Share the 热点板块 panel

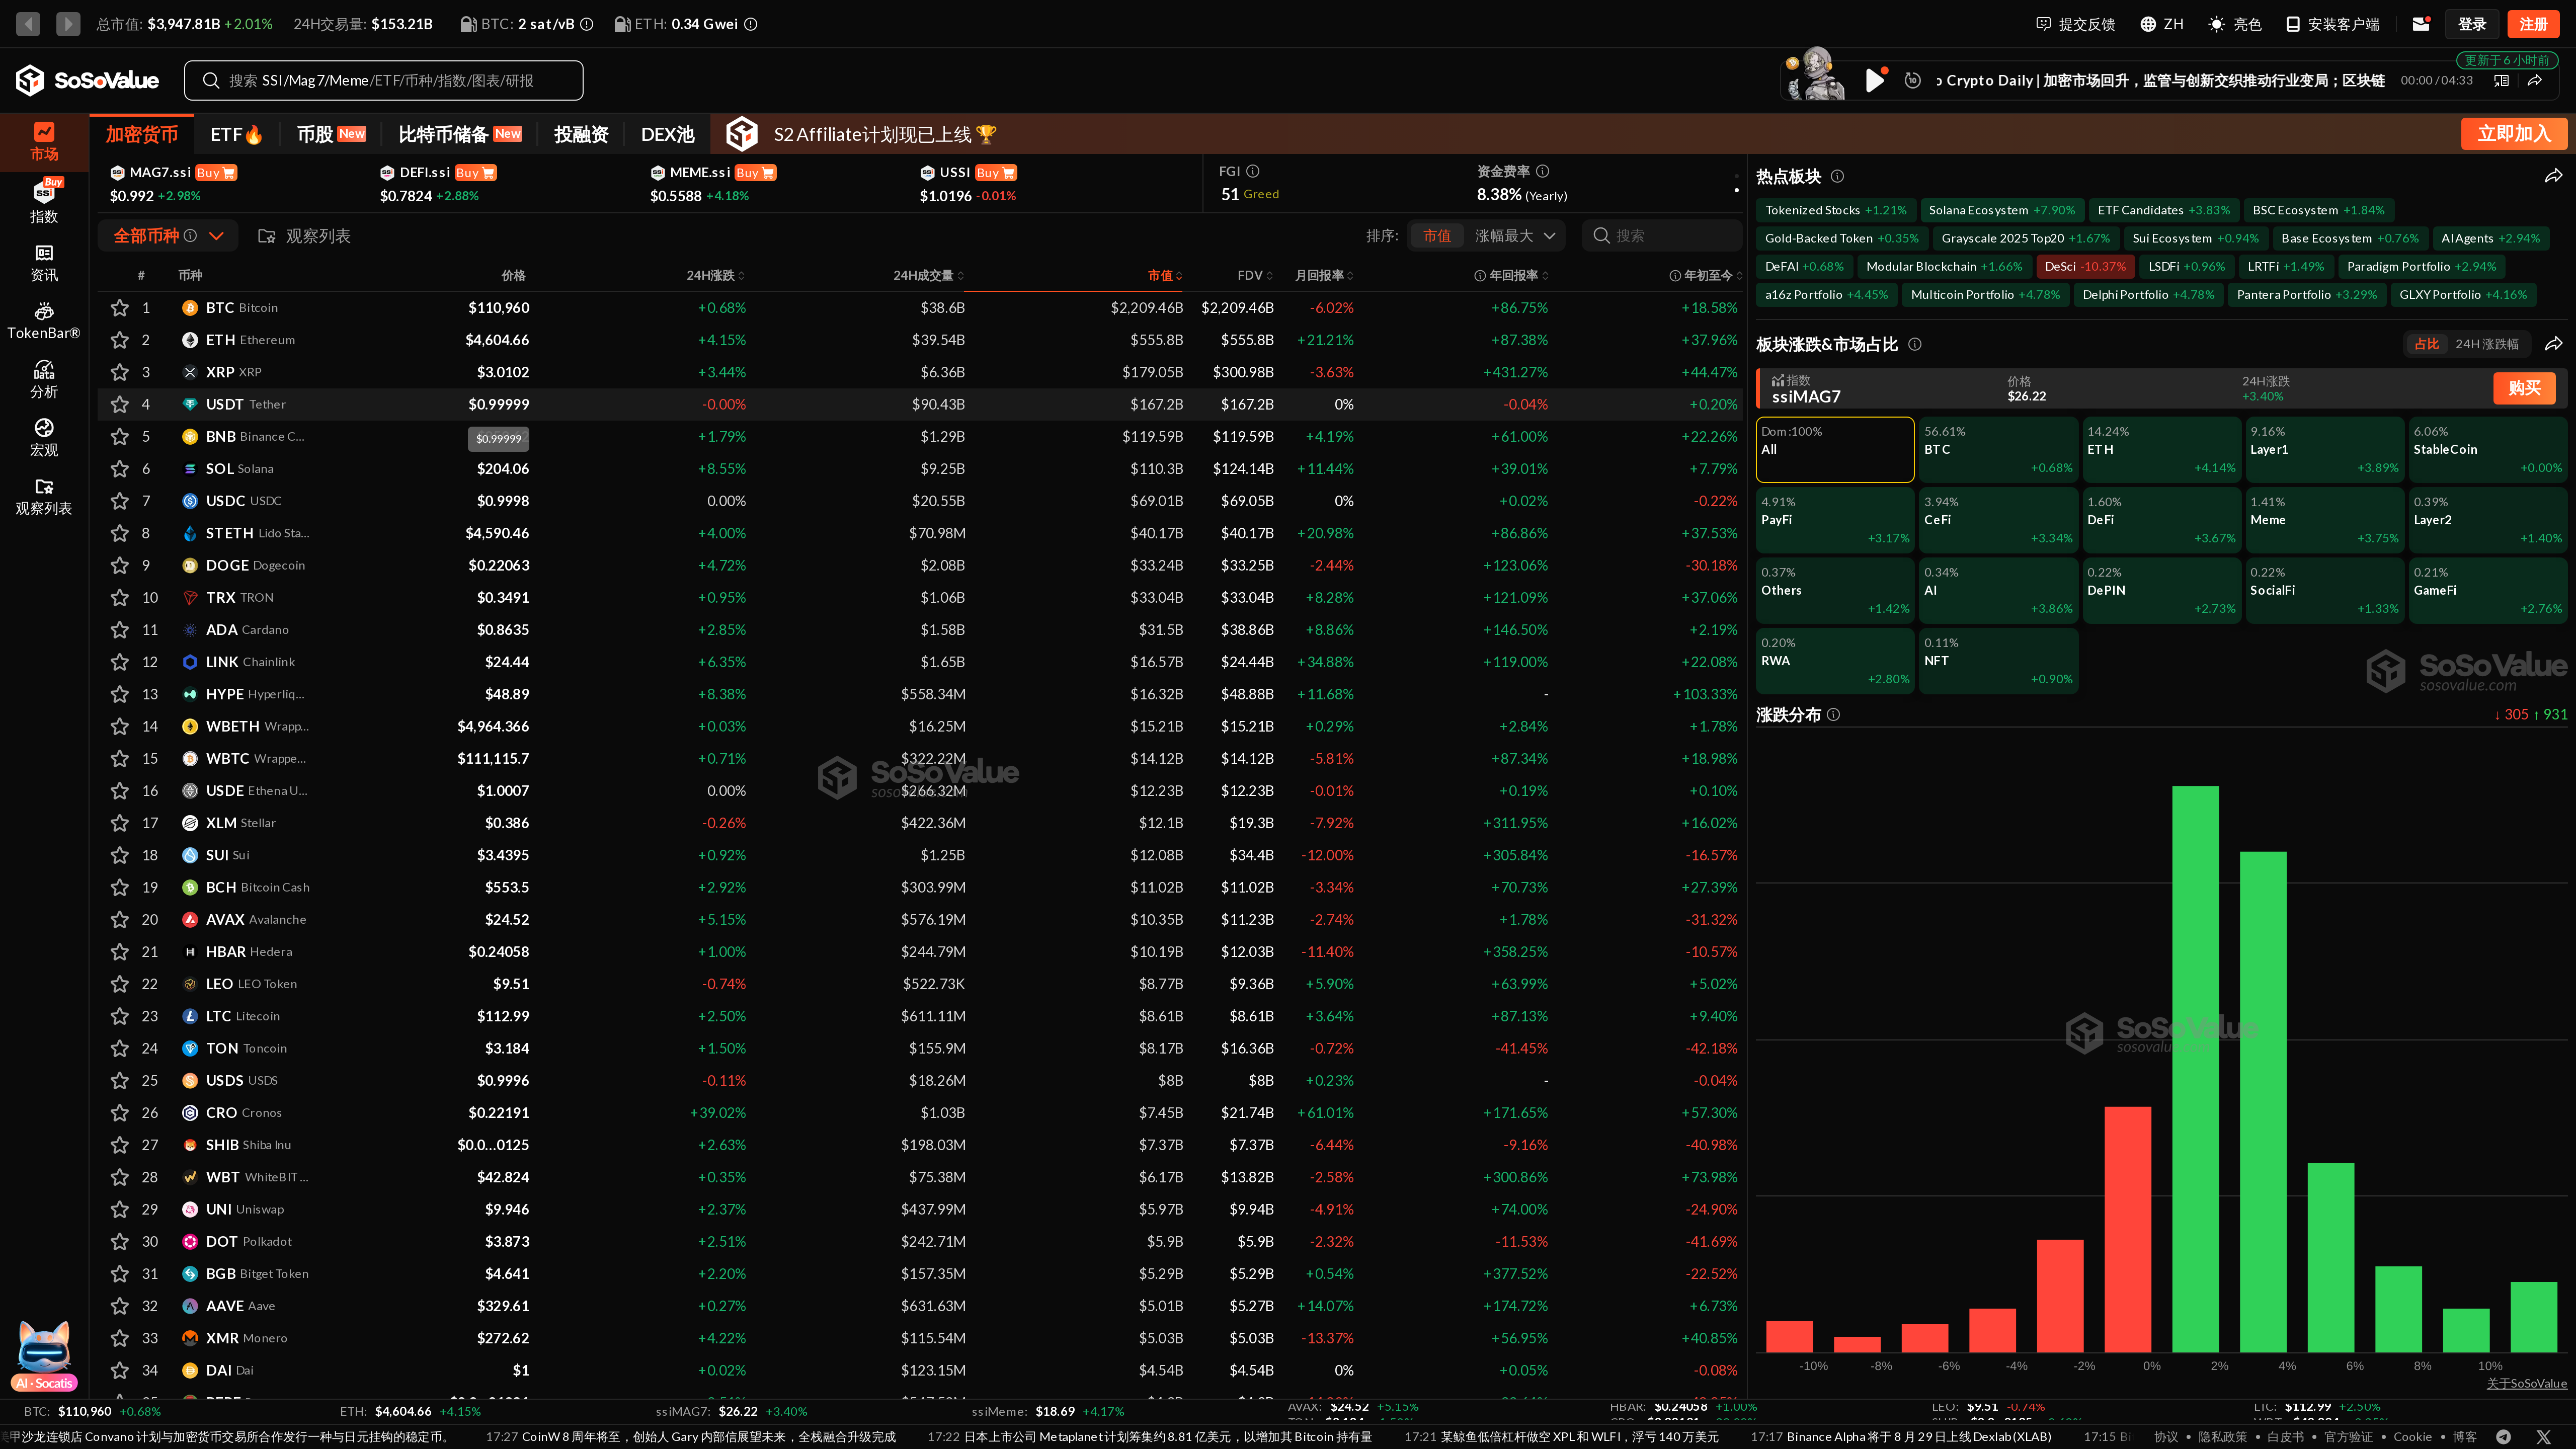coord(2553,176)
